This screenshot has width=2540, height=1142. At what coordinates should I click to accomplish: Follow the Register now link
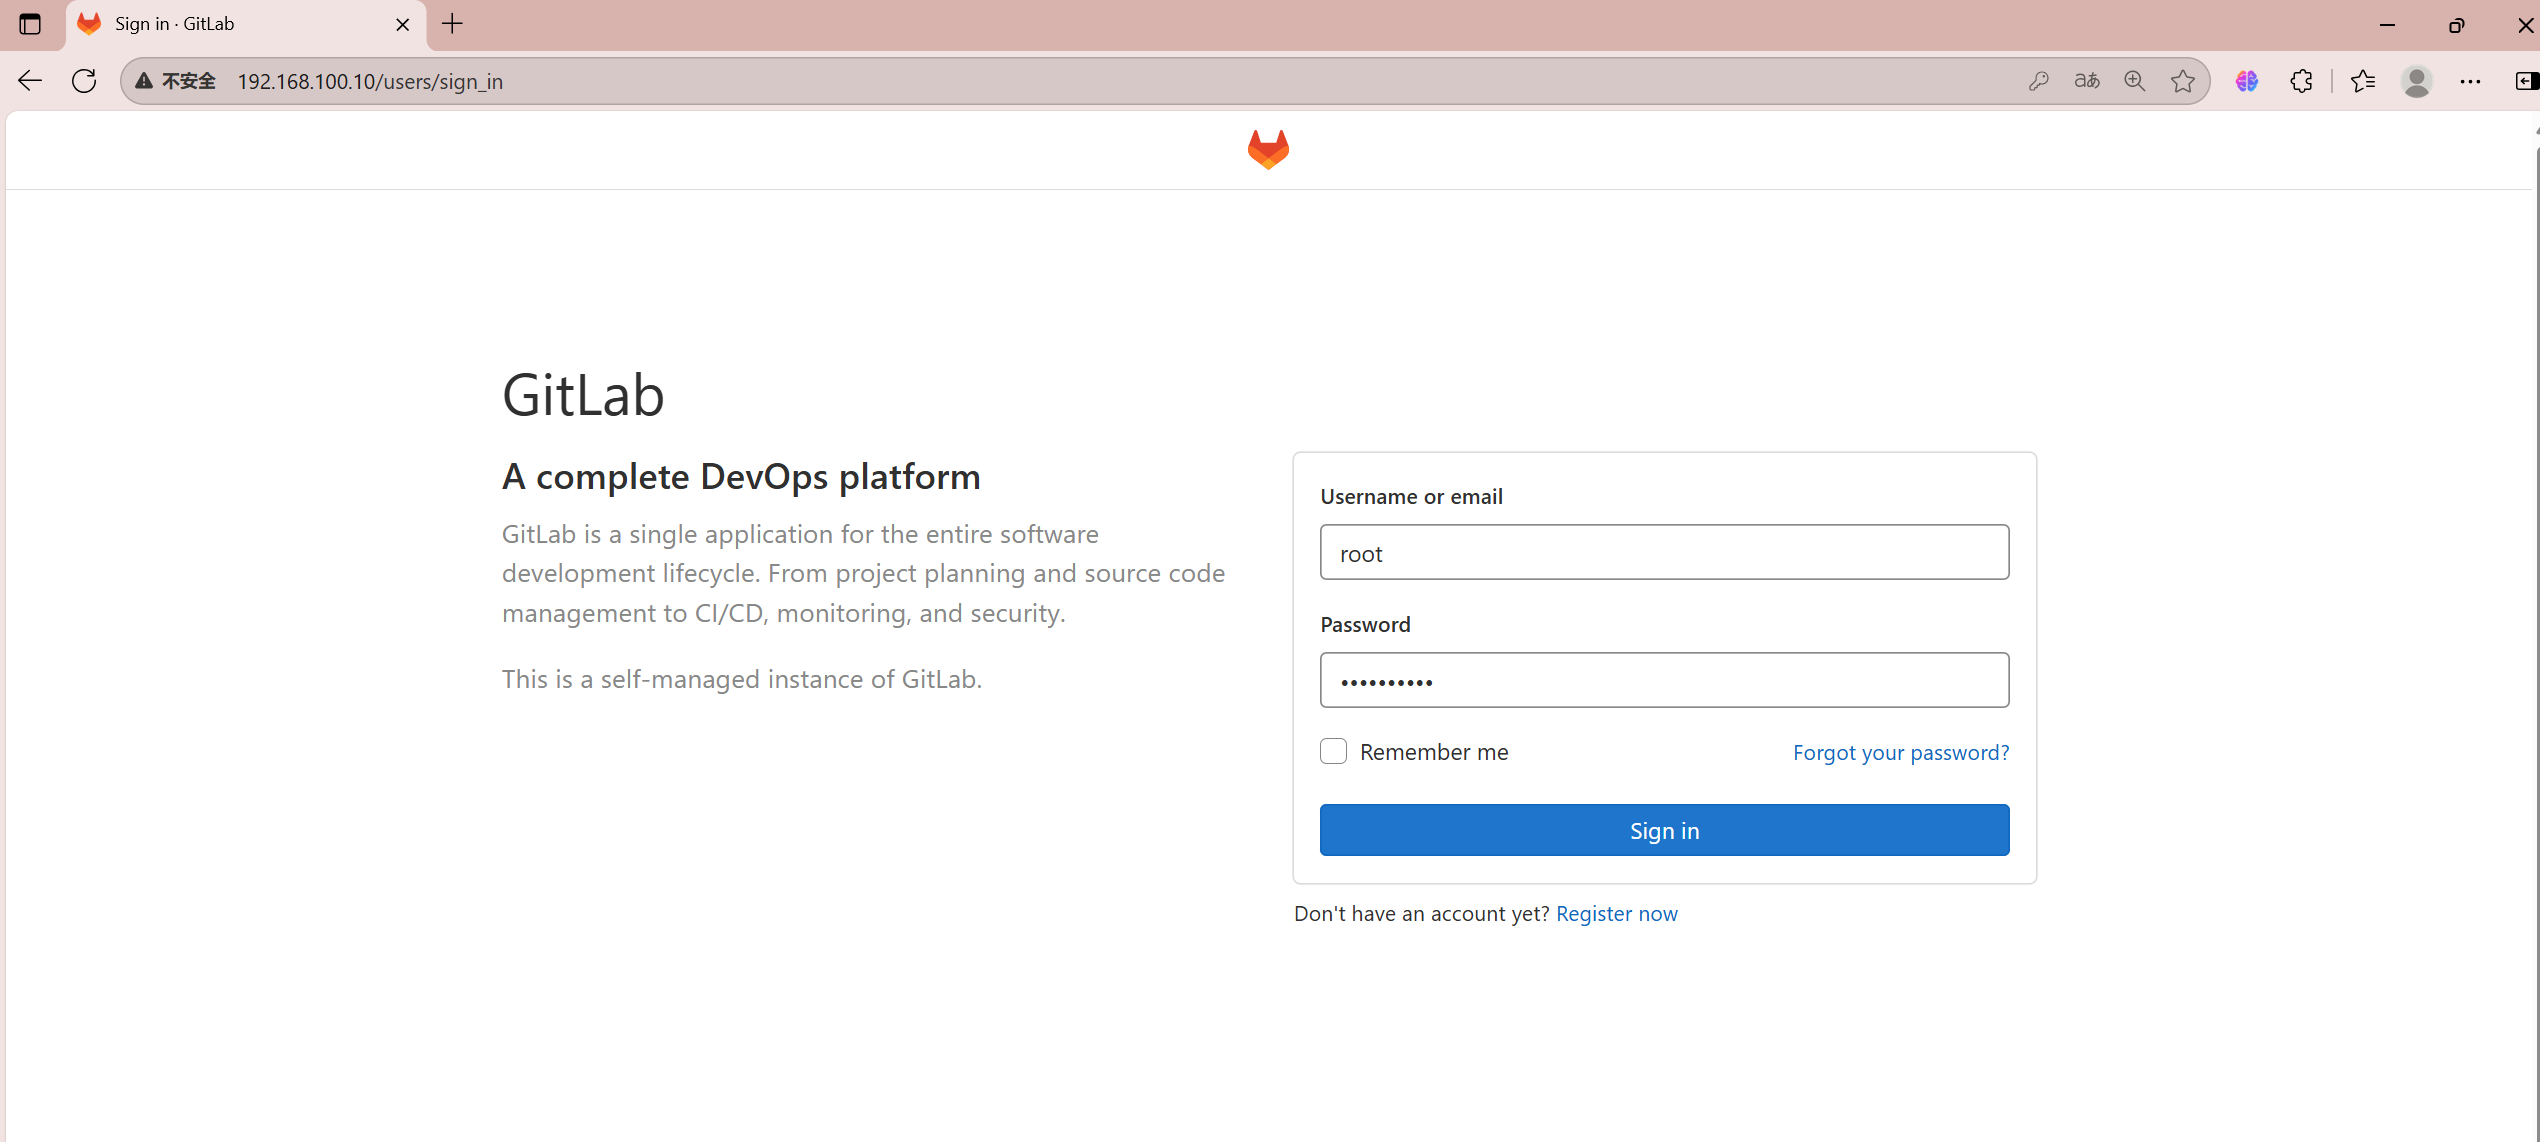[1616, 913]
